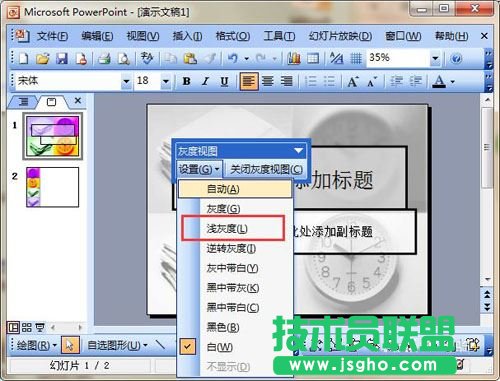This screenshot has width=500, height=381.
Task: Align text to center
Action: (267, 81)
